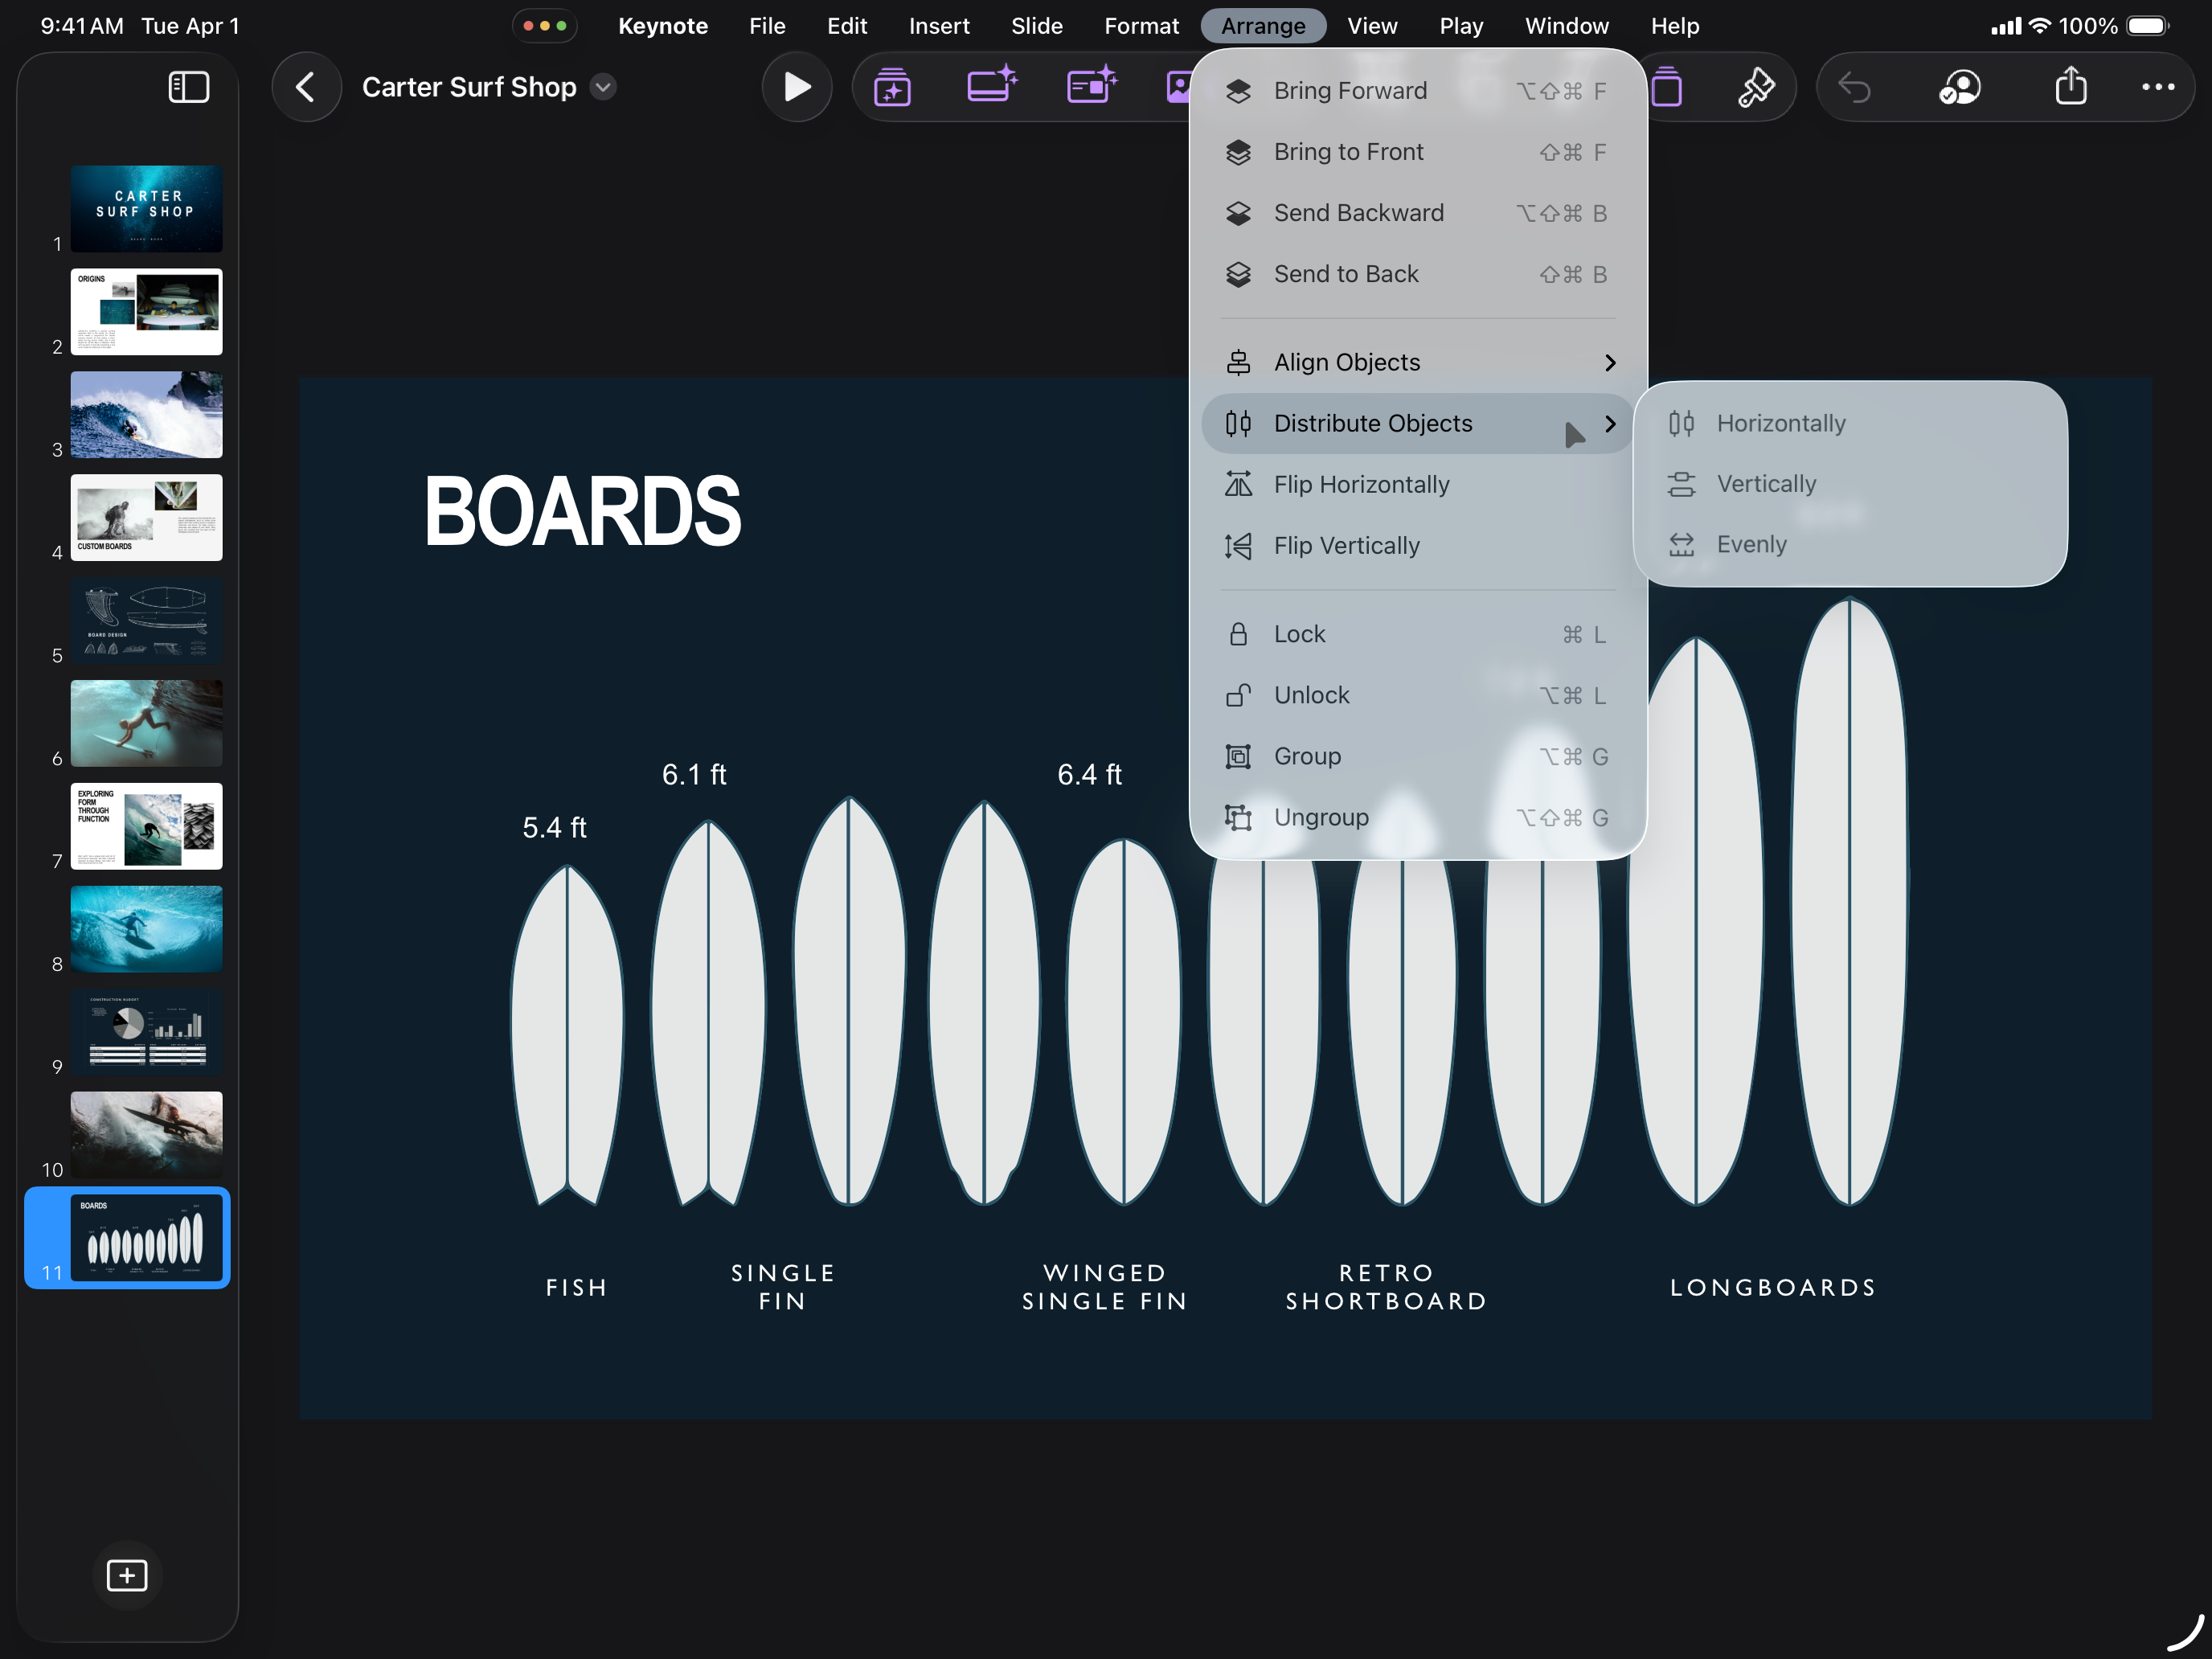Expand the Distribute Objects submenu
Image resolution: width=2212 pixels, height=1659 pixels.
point(1418,424)
